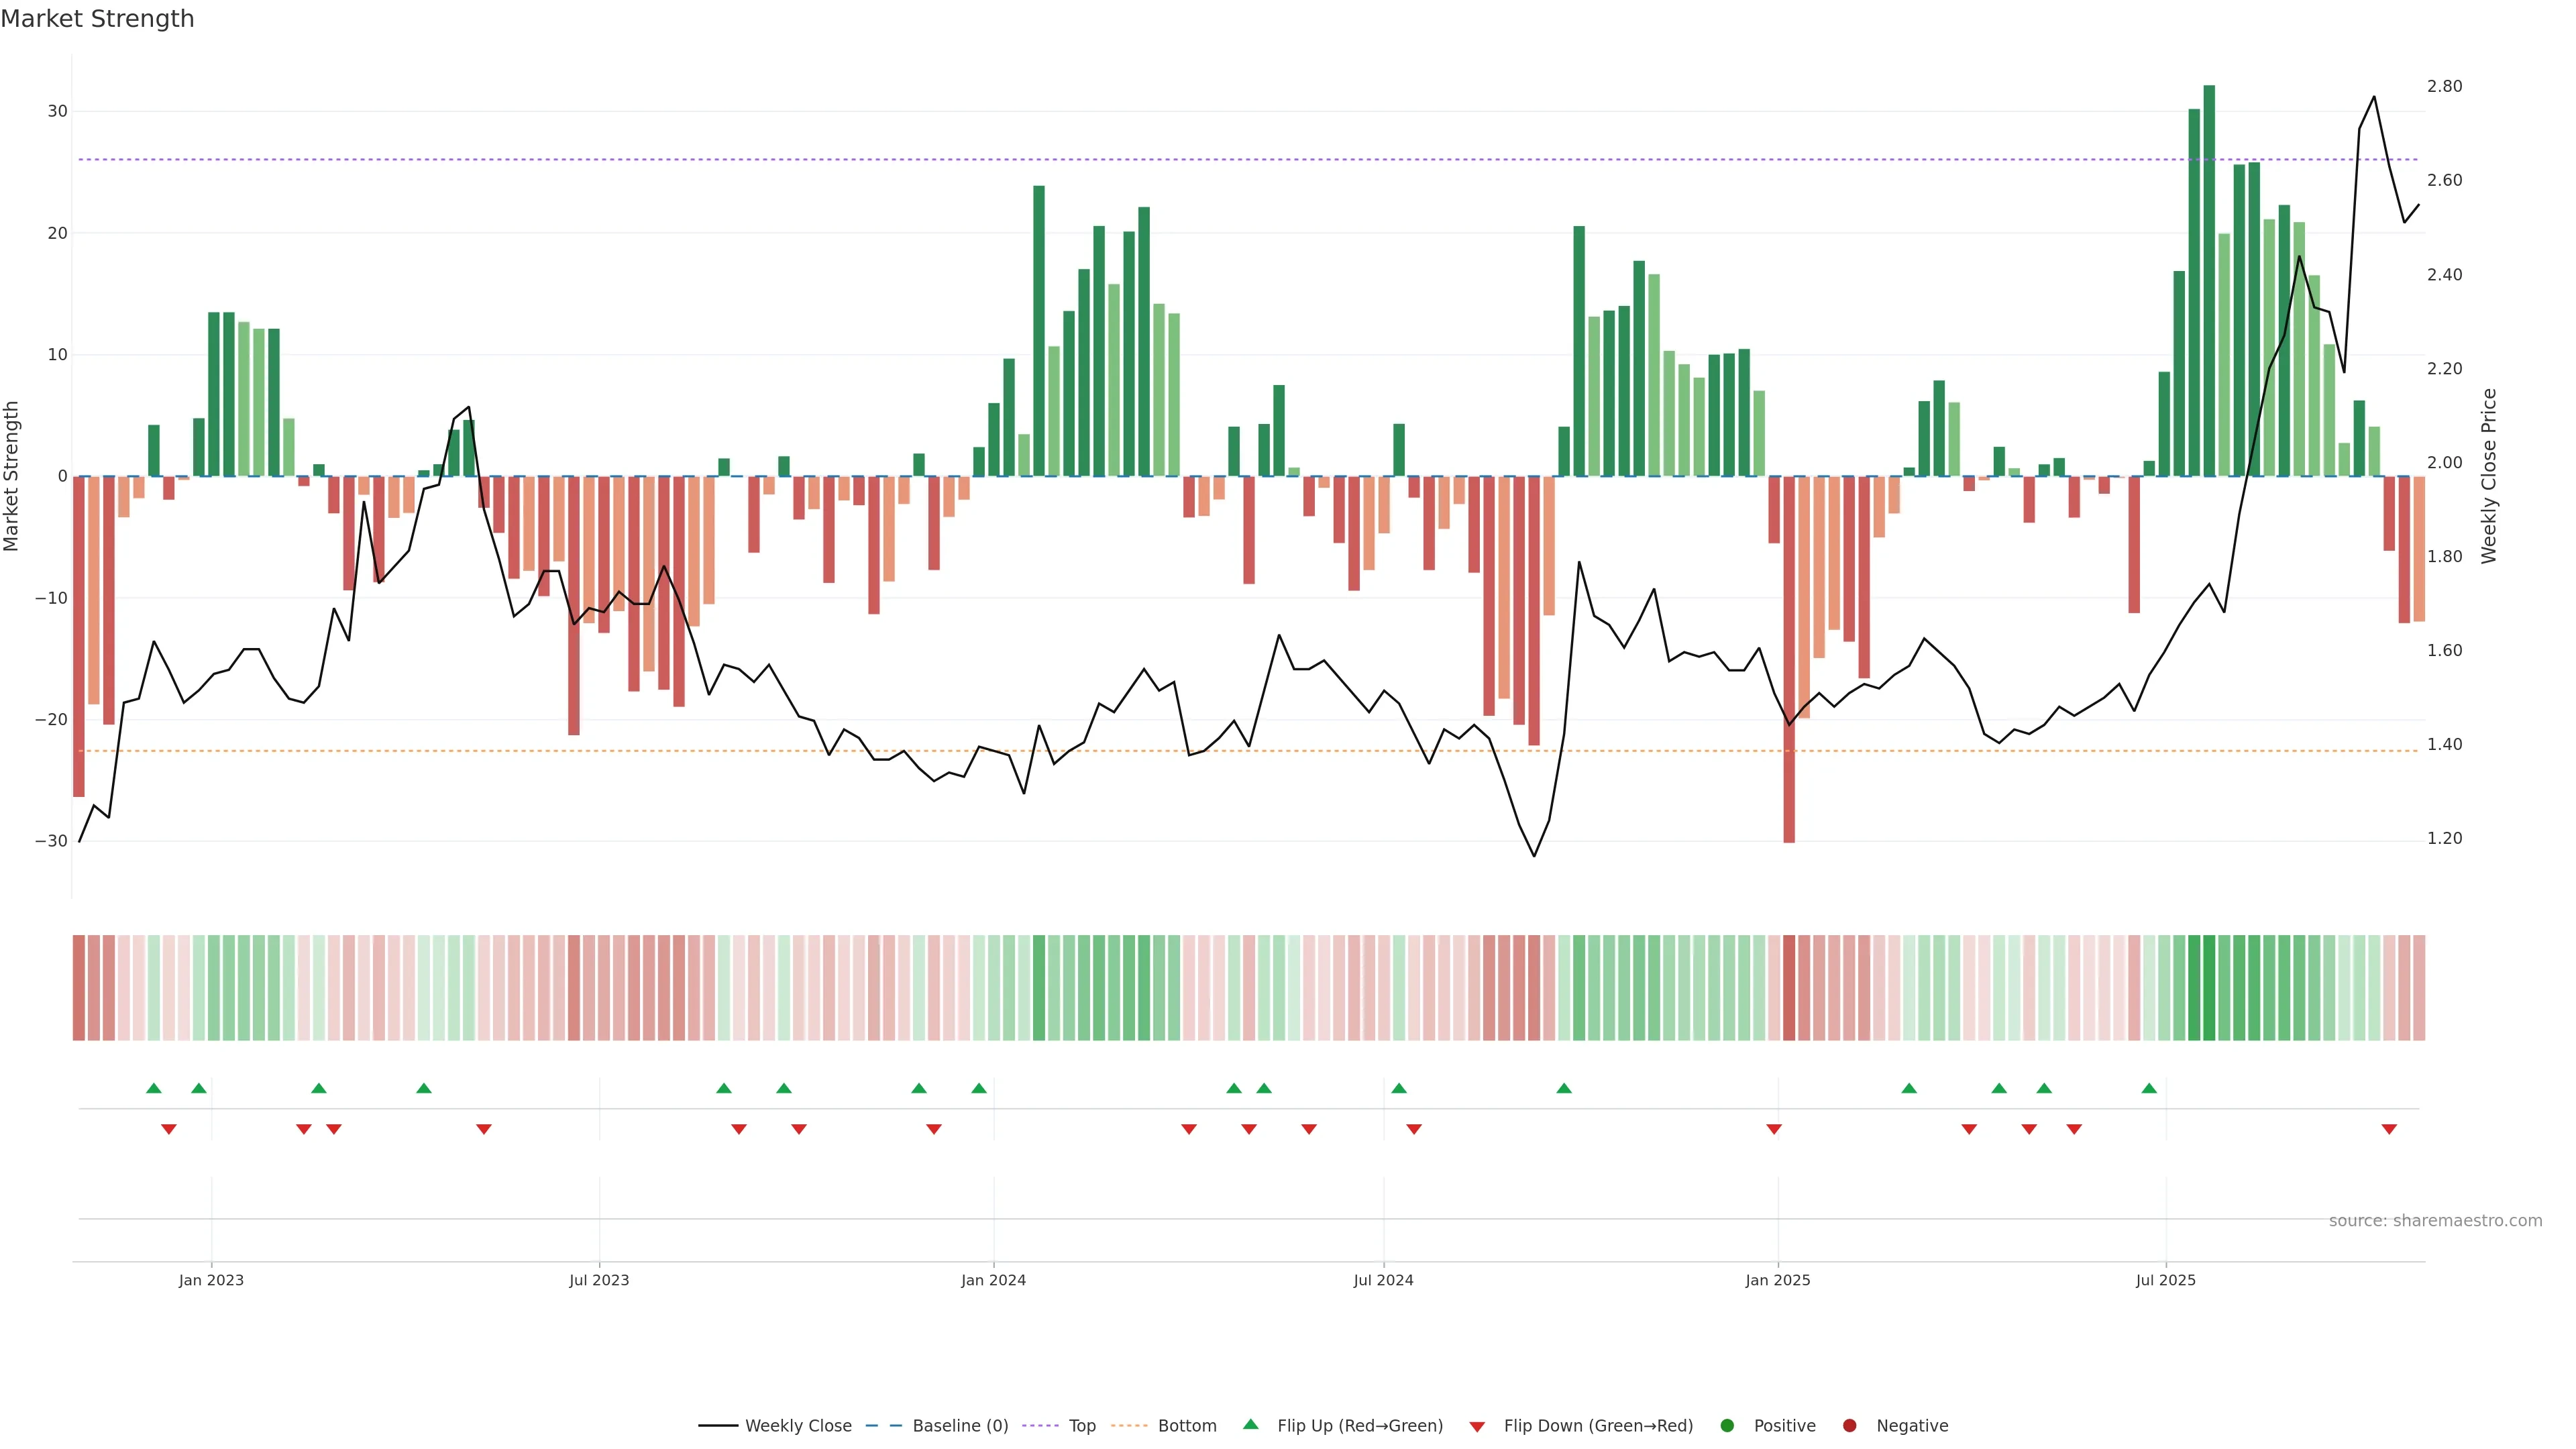Click the flip-up marker just before Jul 2025
Screen dimensions: 2576x1449
[2149, 1088]
